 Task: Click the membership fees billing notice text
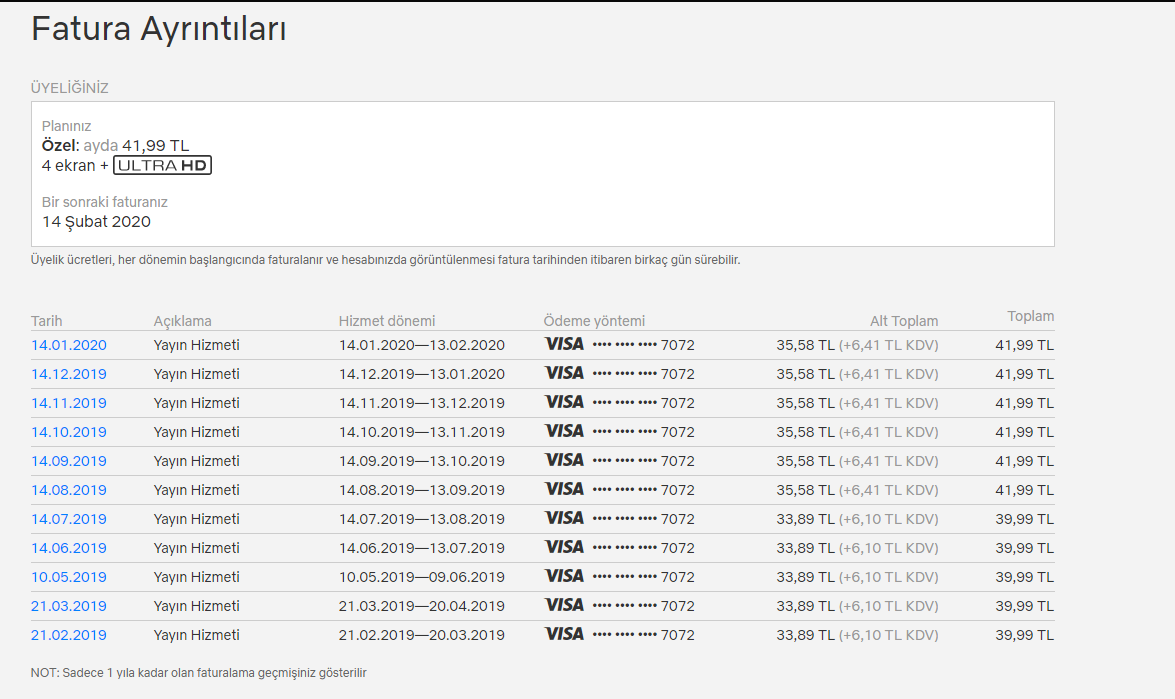tap(385, 260)
